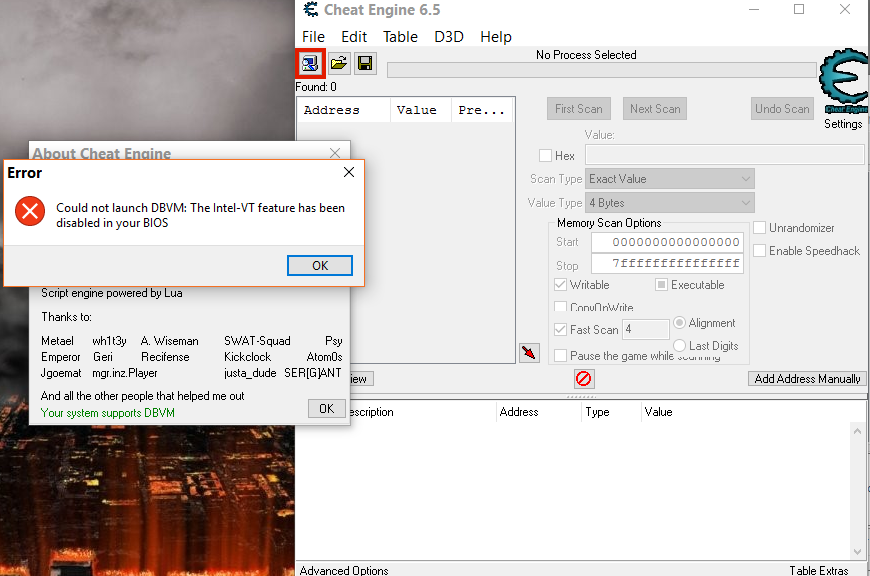Click the Address column header in results
The width and height of the screenshot is (870, 576).
344,110
